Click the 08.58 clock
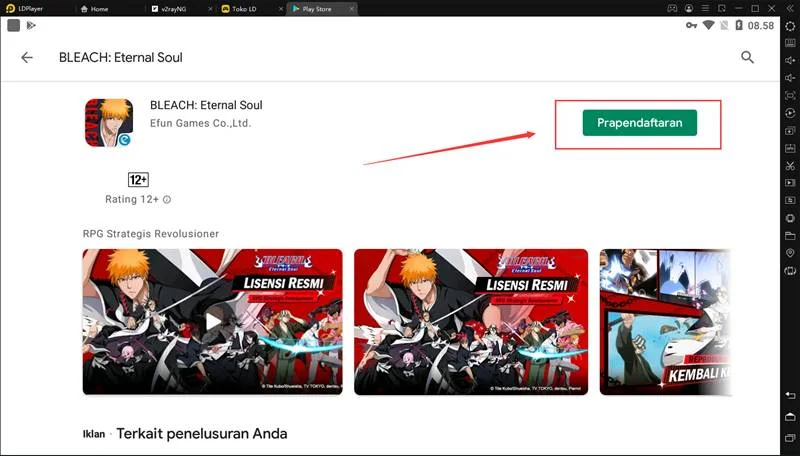This screenshot has height=456, width=800. (x=761, y=26)
